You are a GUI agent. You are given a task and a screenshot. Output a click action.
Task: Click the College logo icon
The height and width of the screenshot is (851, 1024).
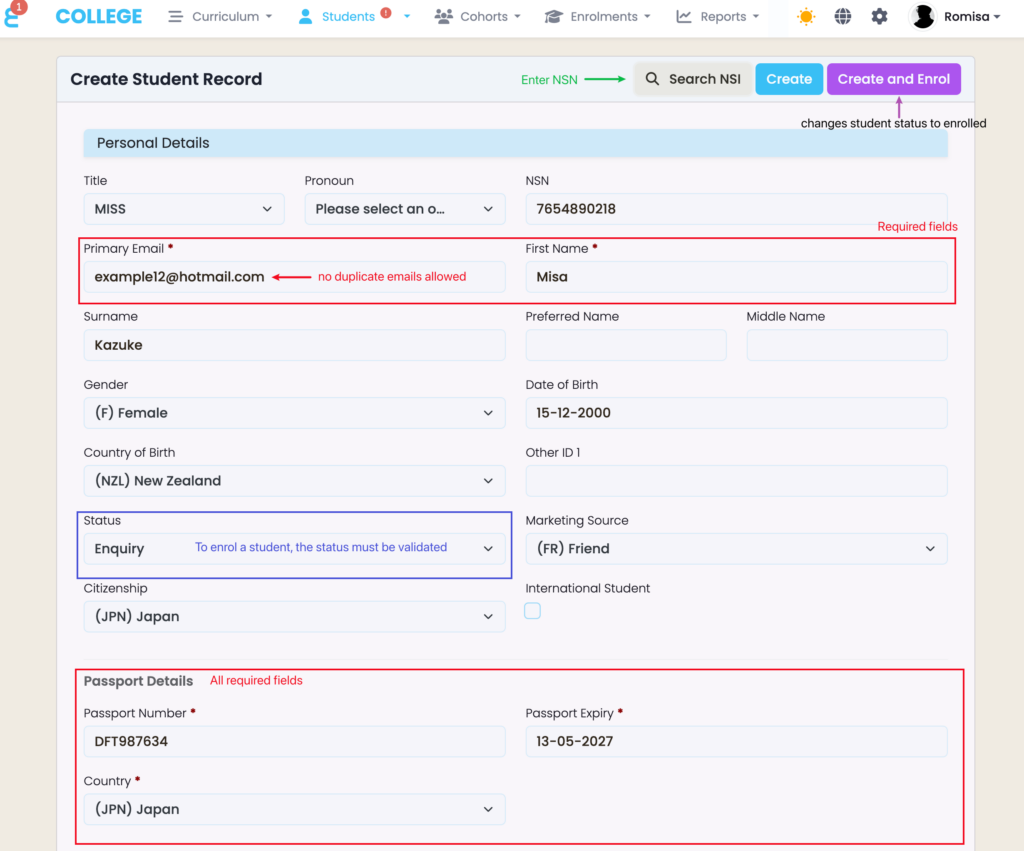(14, 16)
